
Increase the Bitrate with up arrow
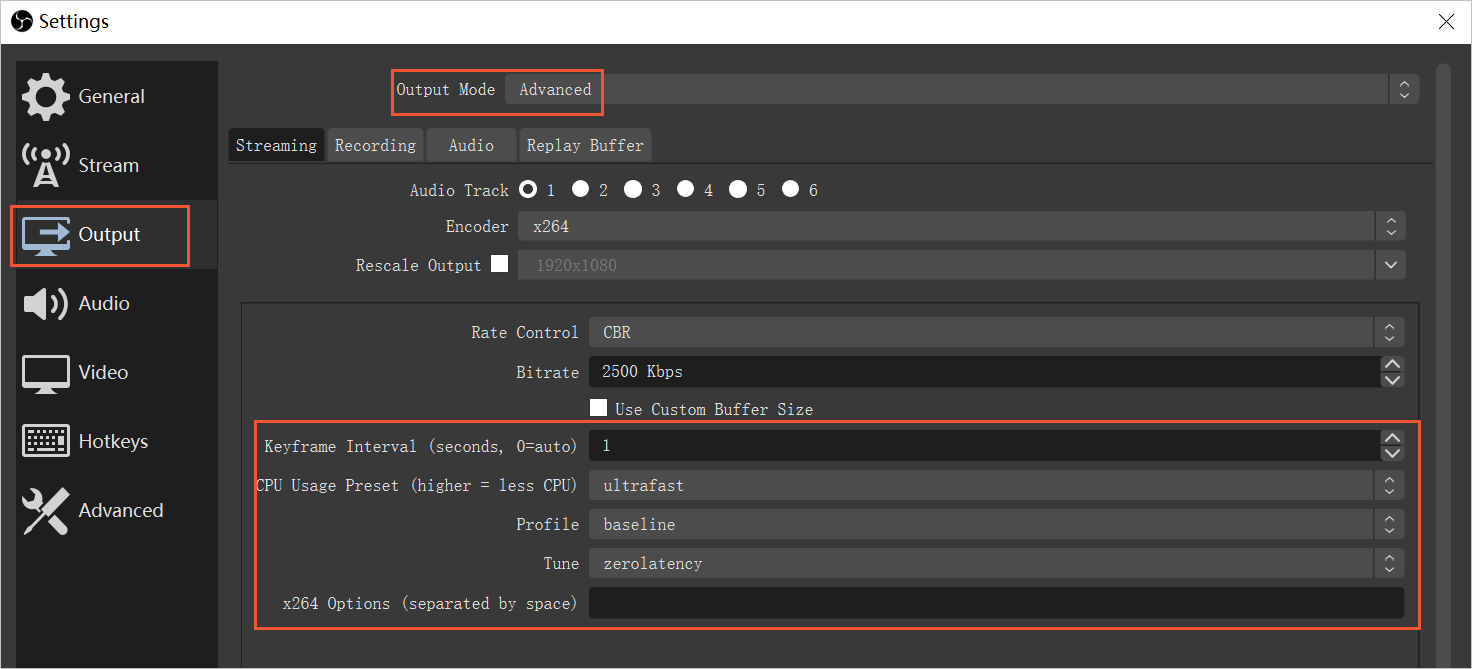click(x=1392, y=364)
